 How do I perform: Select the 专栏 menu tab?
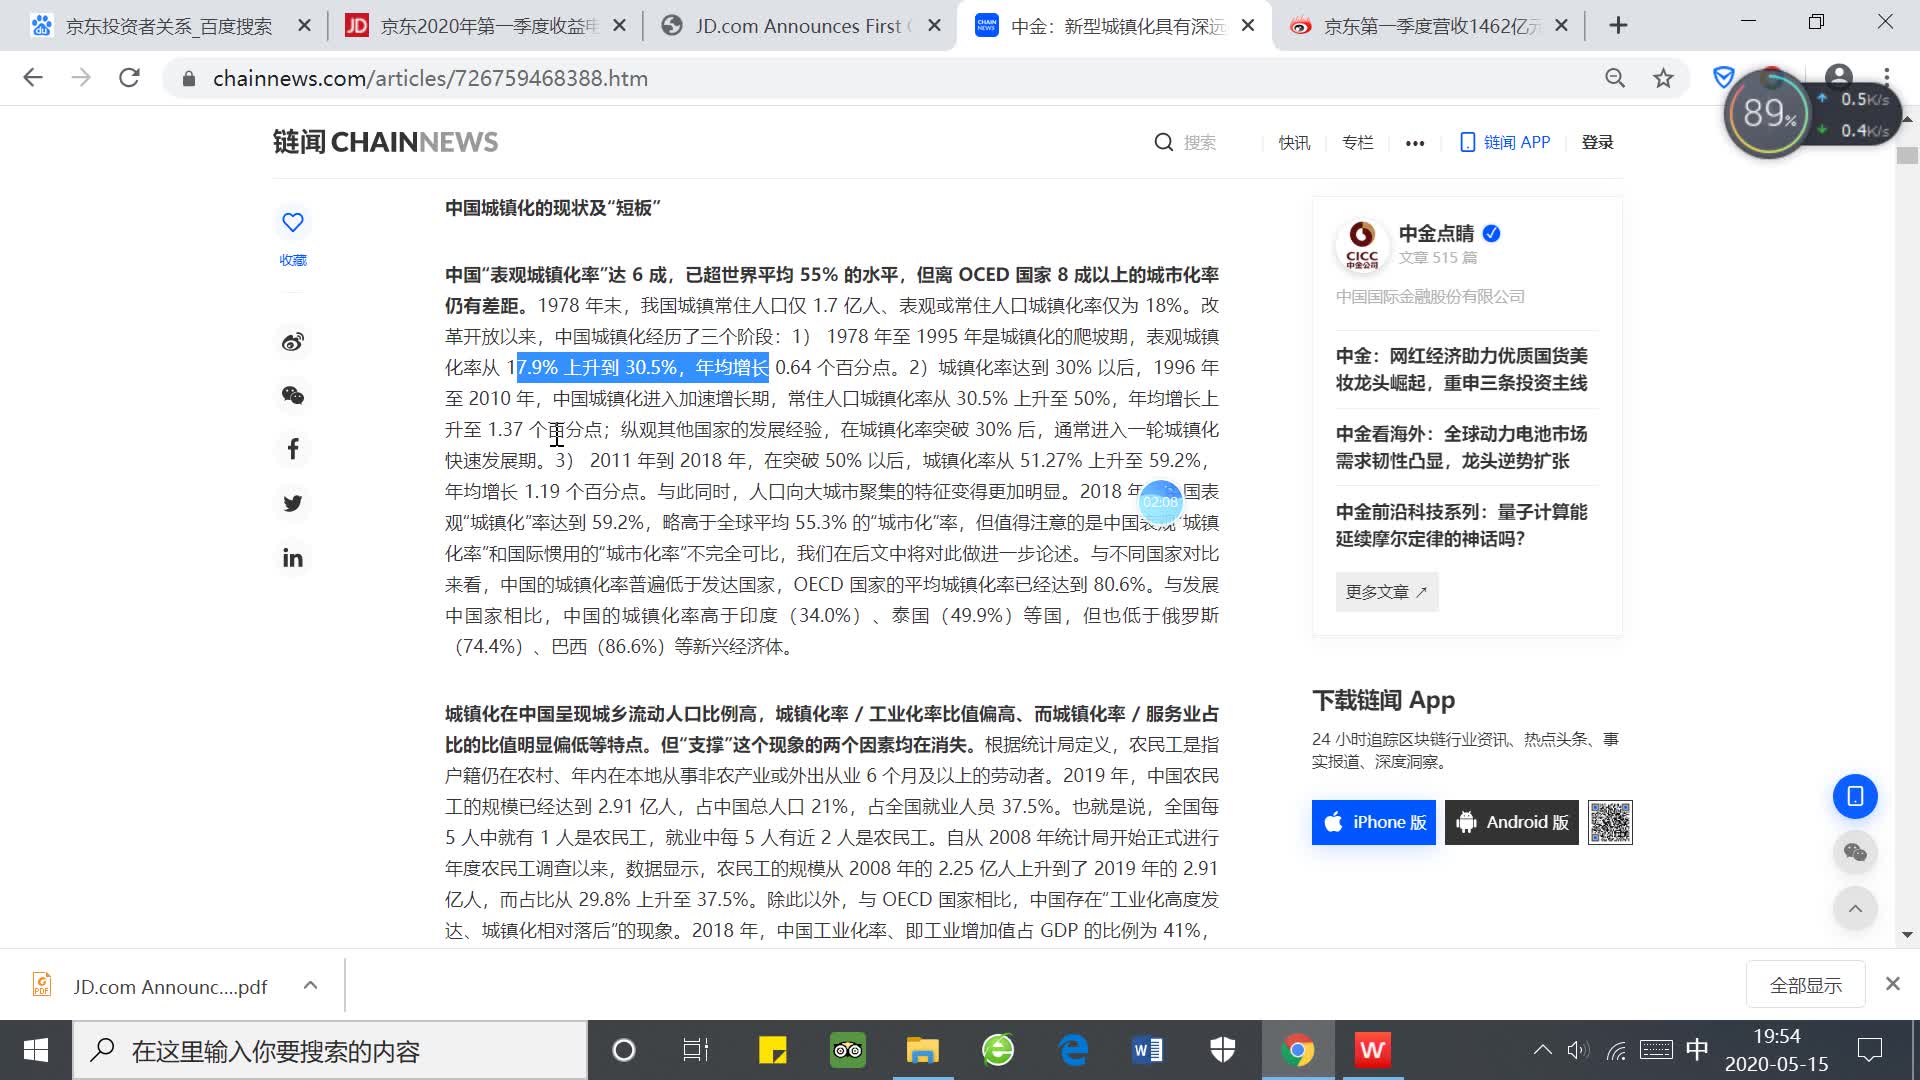[1358, 142]
